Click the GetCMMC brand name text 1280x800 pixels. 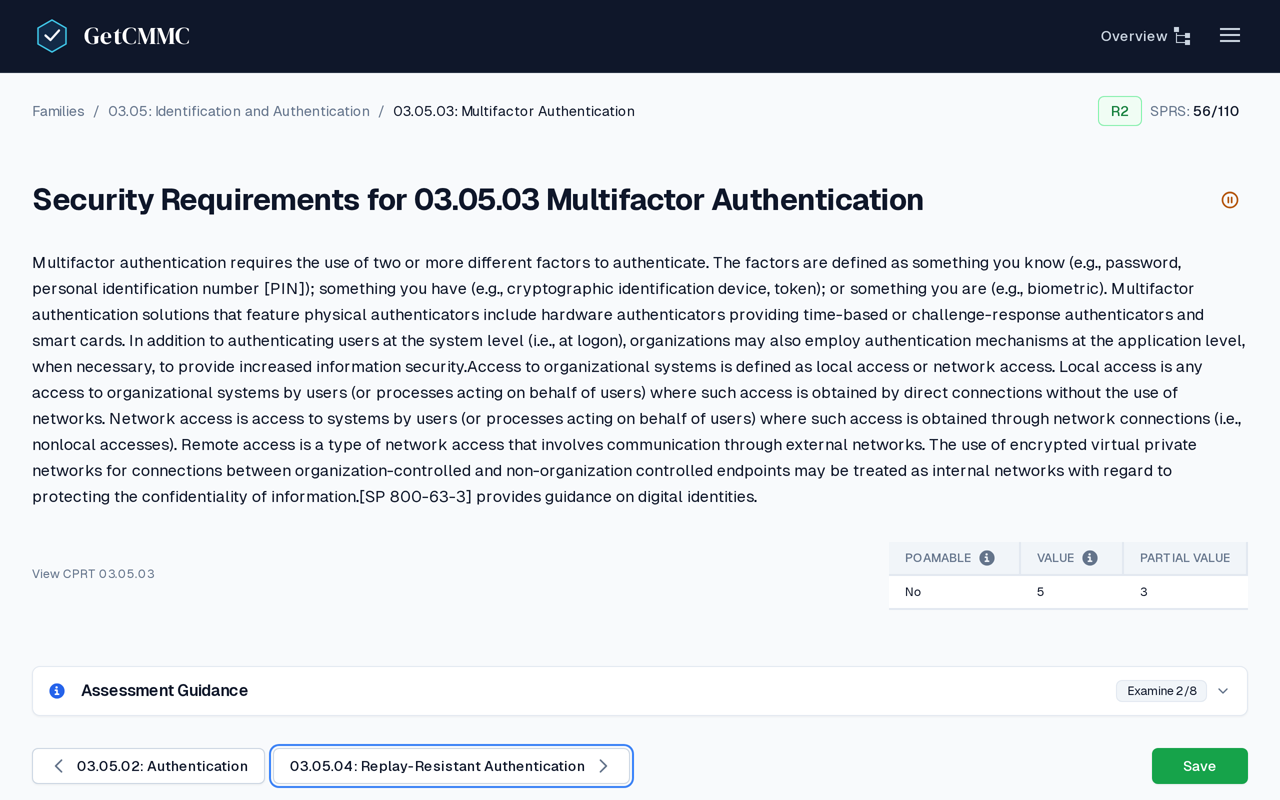(x=136, y=36)
